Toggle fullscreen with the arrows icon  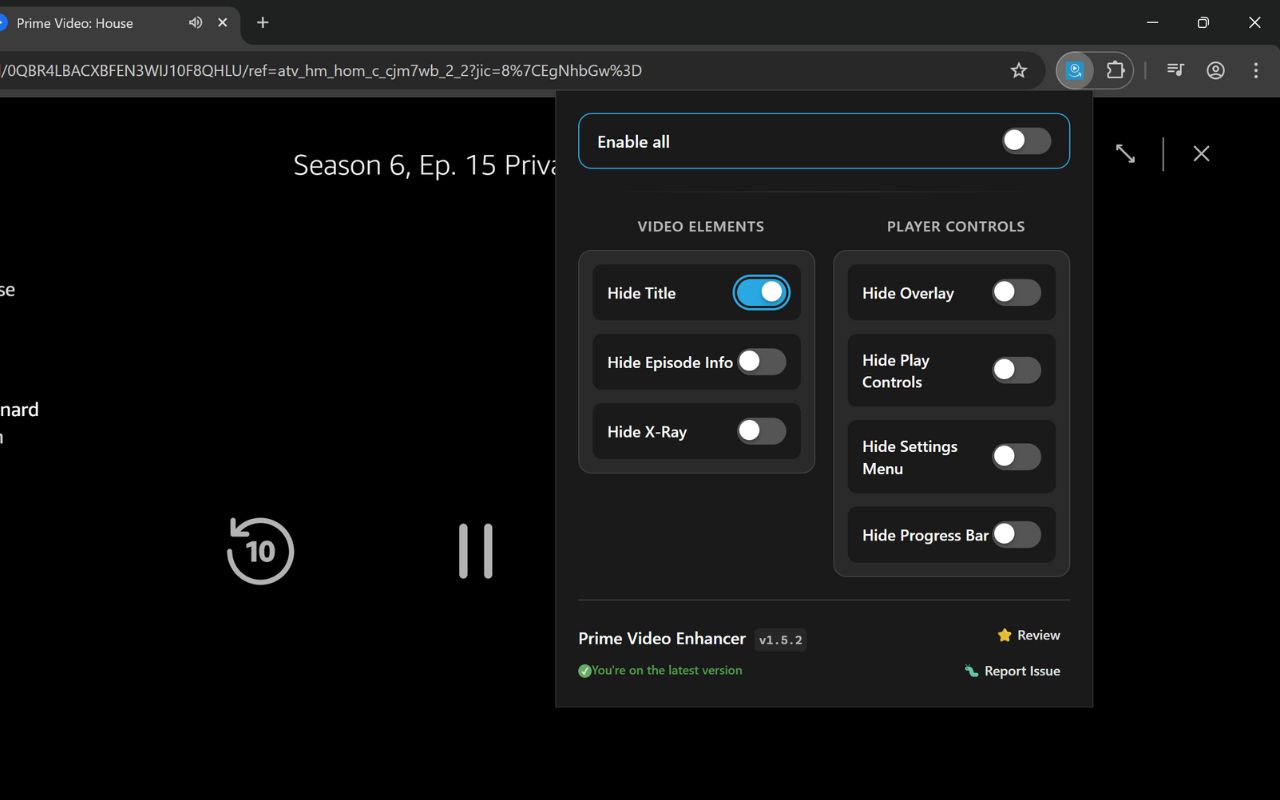click(x=1125, y=153)
